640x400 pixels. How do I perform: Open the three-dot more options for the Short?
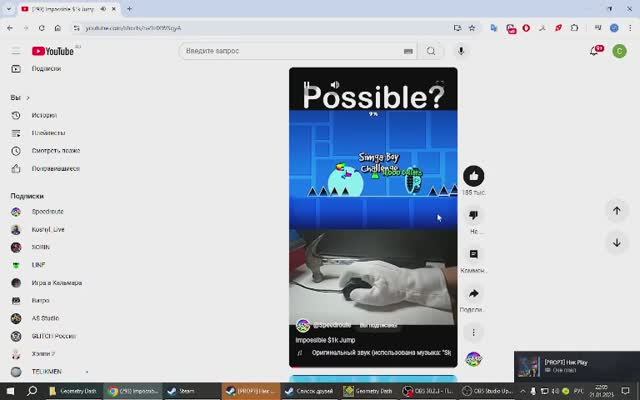click(x=473, y=332)
